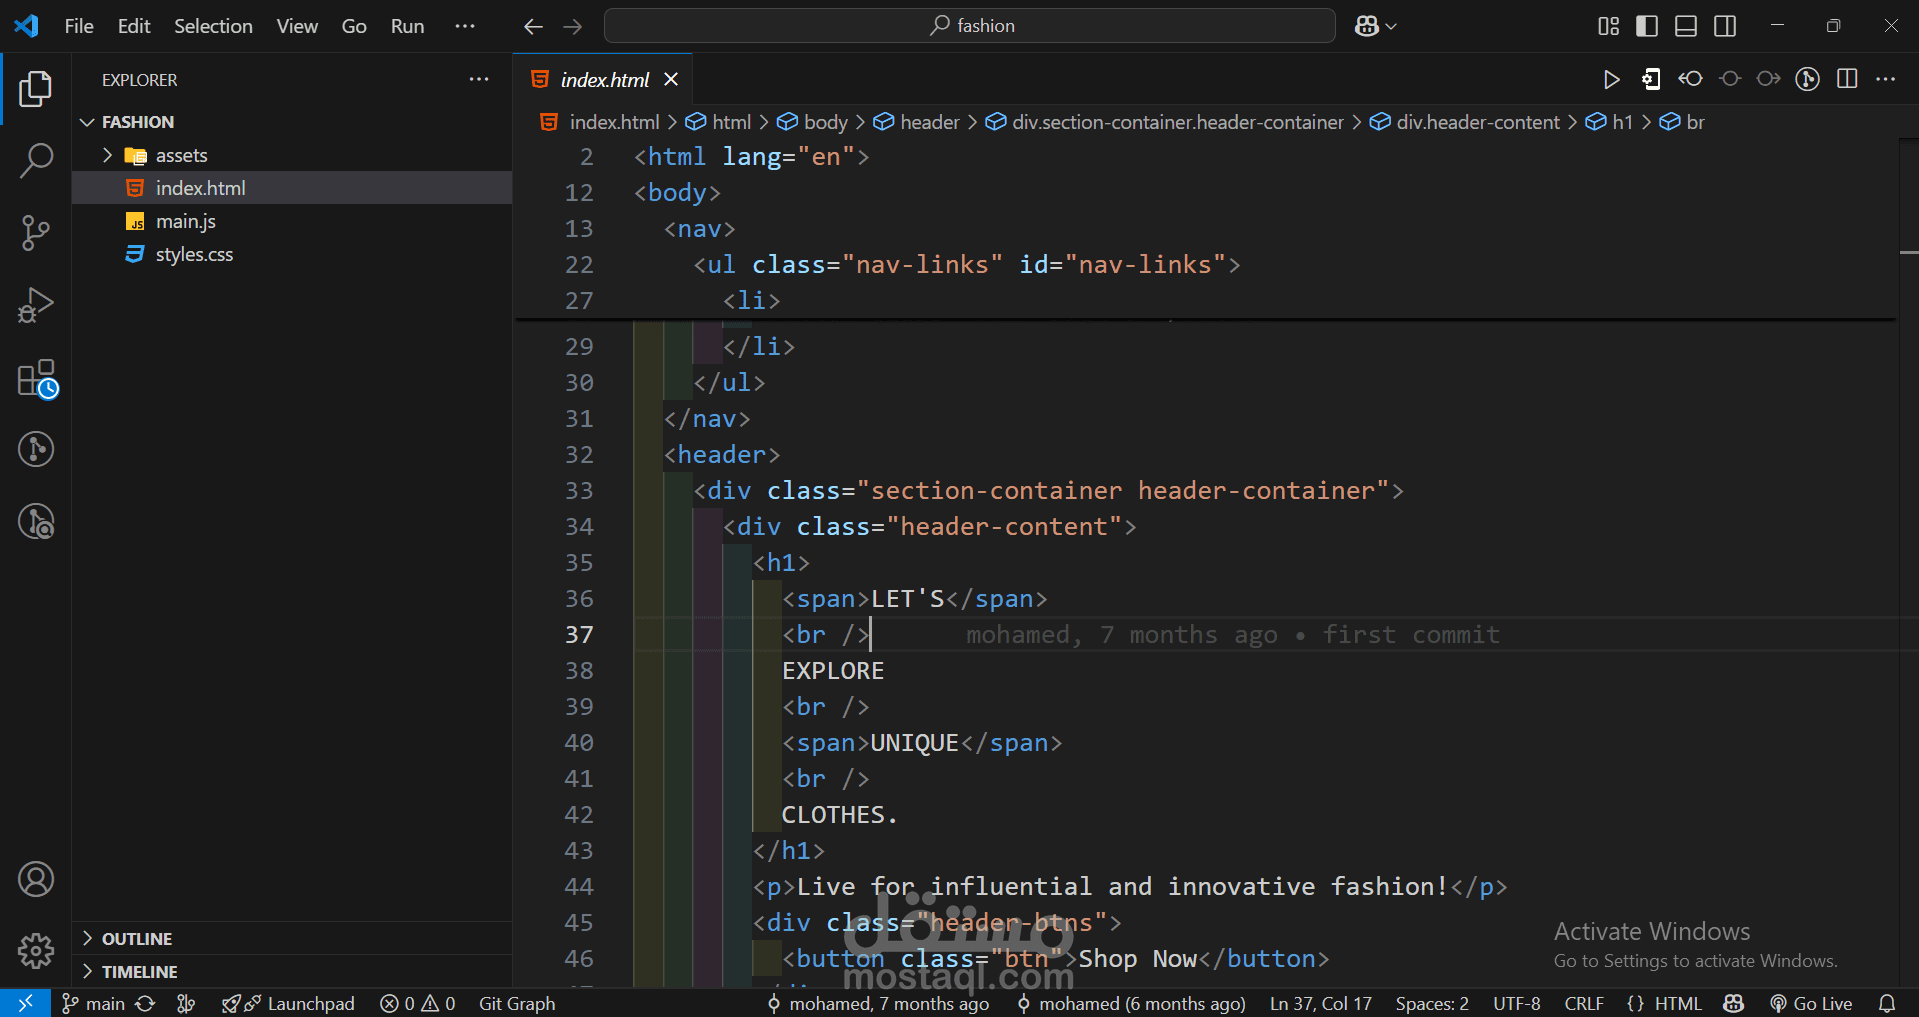The height and width of the screenshot is (1017, 1919).
Task: Click the Git Graph status bar button
Action: 517,1003
